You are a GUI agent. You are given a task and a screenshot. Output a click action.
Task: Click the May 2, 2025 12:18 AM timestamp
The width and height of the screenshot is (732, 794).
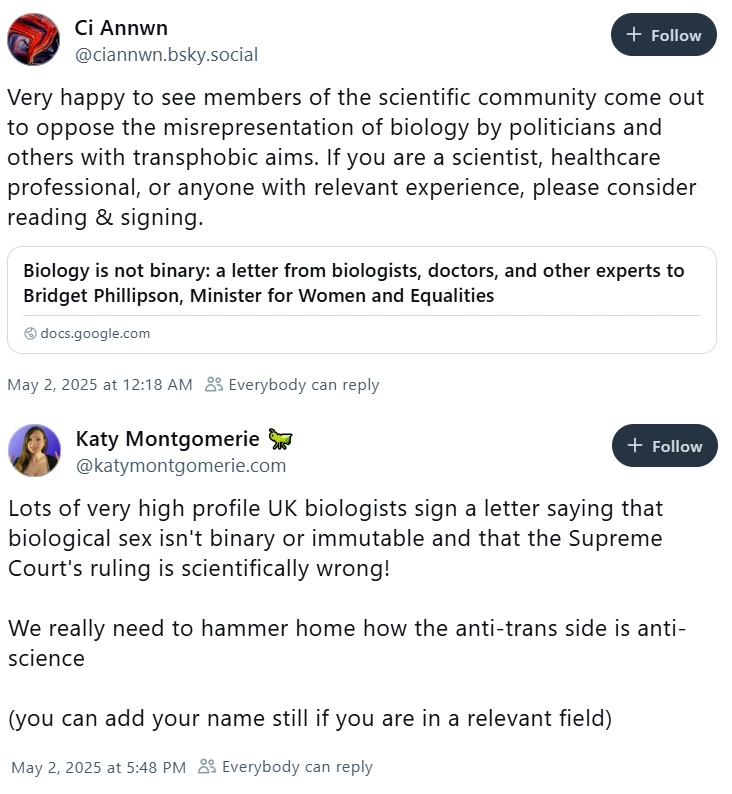[x=100, y=385]
